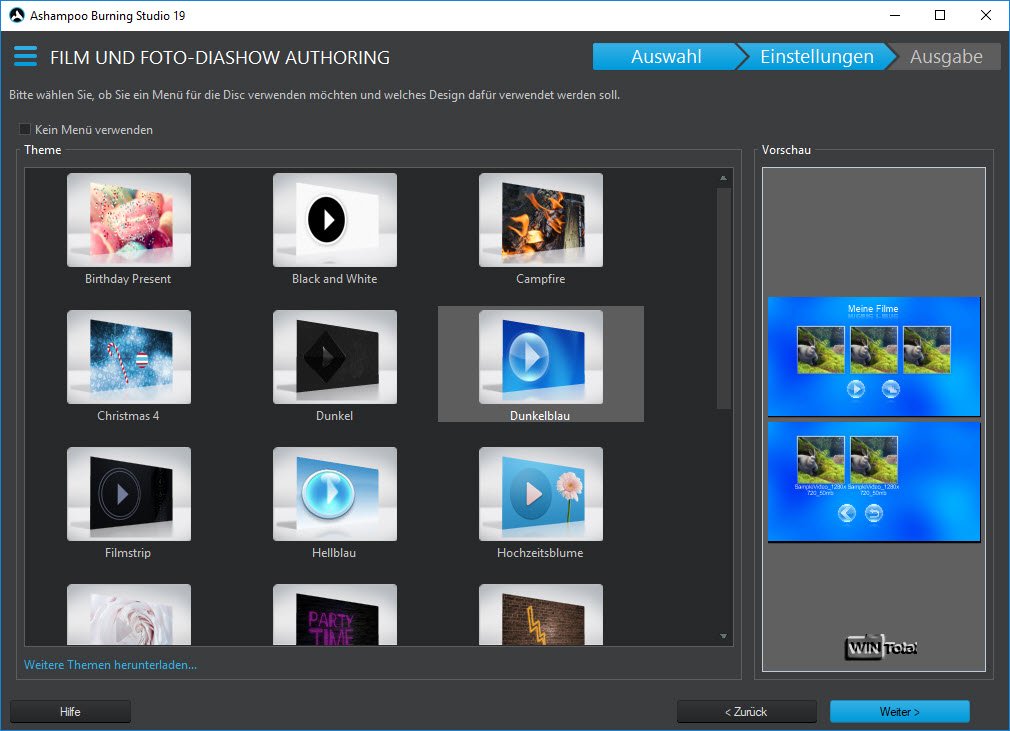Select the Birthday Present theme
Image resolution: width=1010 pixels, height=731 pixels.
pos(128,220)
